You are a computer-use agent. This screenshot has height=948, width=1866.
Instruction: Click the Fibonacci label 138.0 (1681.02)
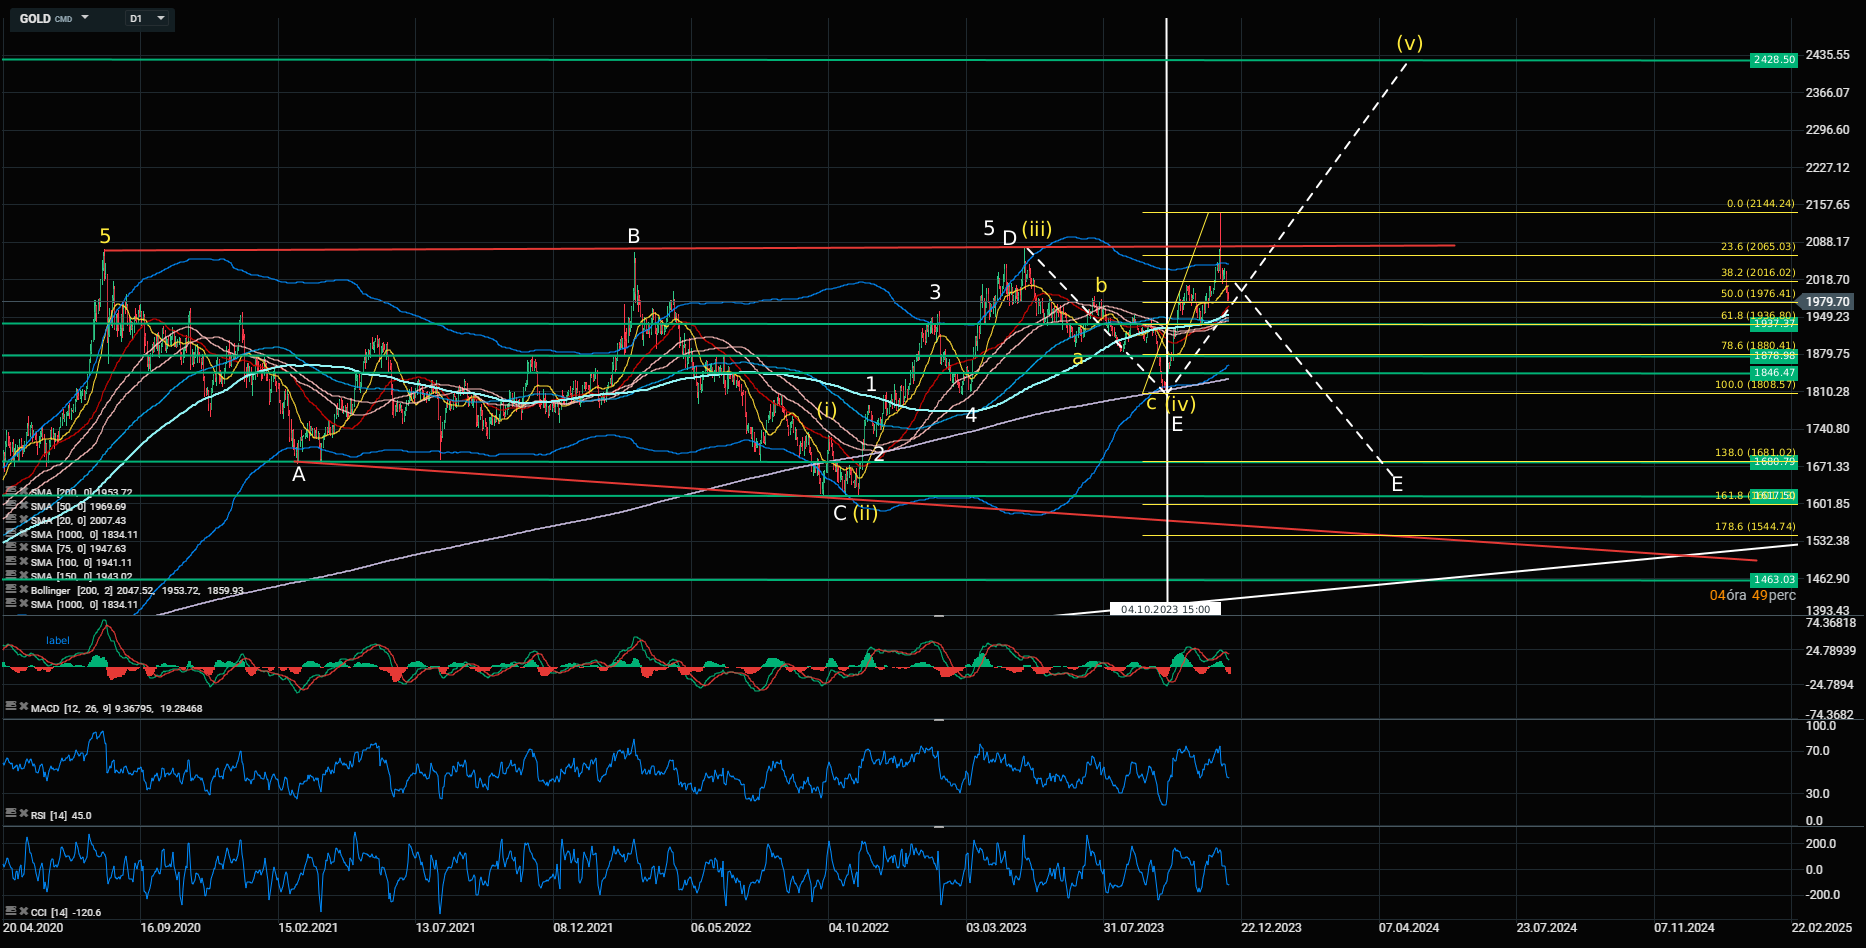point(1755,453)
